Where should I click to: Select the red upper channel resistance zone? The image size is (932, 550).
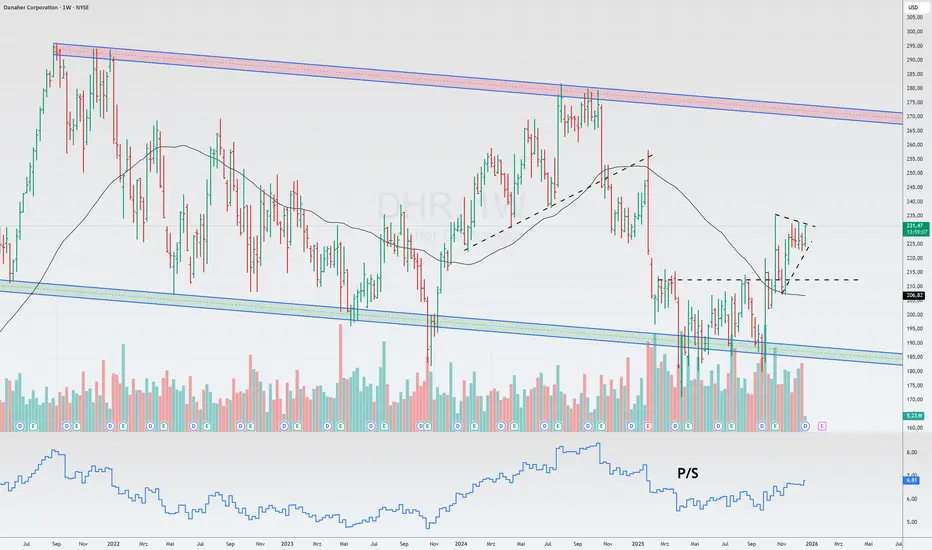coord(476,86)
